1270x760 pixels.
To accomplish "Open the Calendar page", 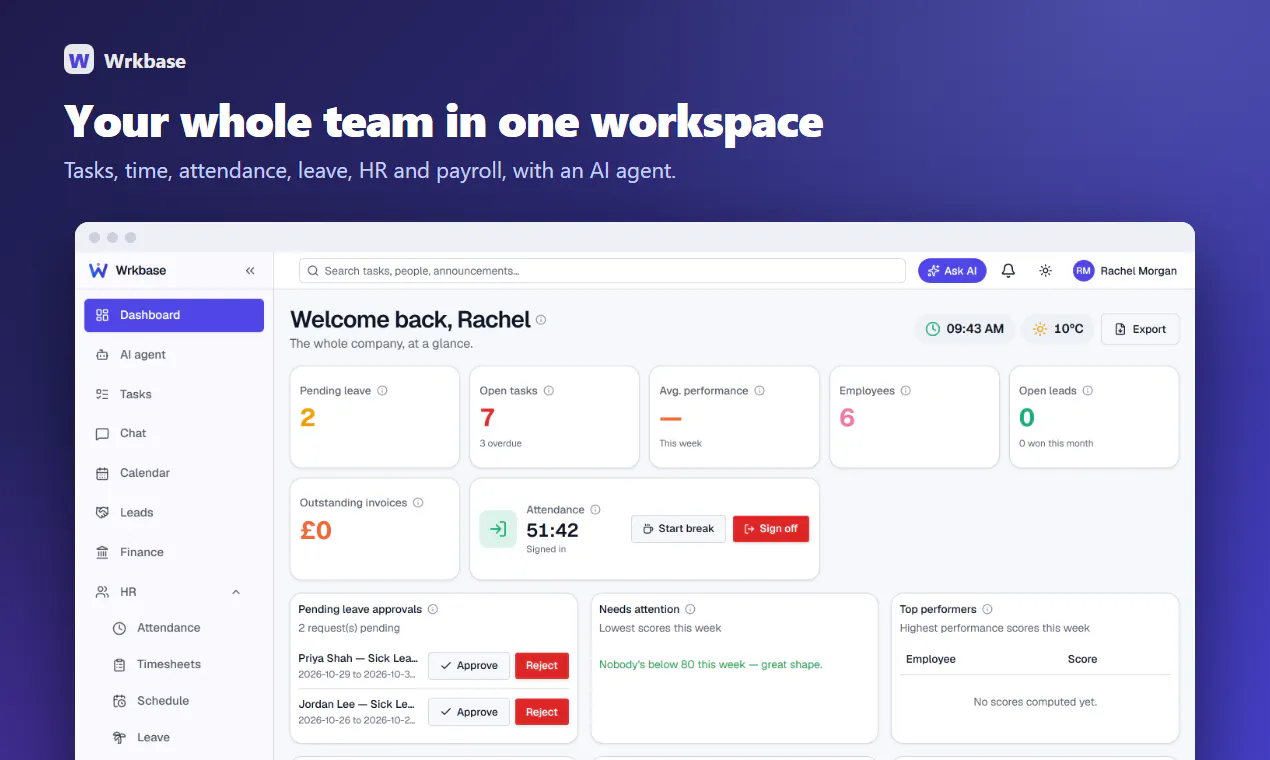I will click(x=174, y=473).
